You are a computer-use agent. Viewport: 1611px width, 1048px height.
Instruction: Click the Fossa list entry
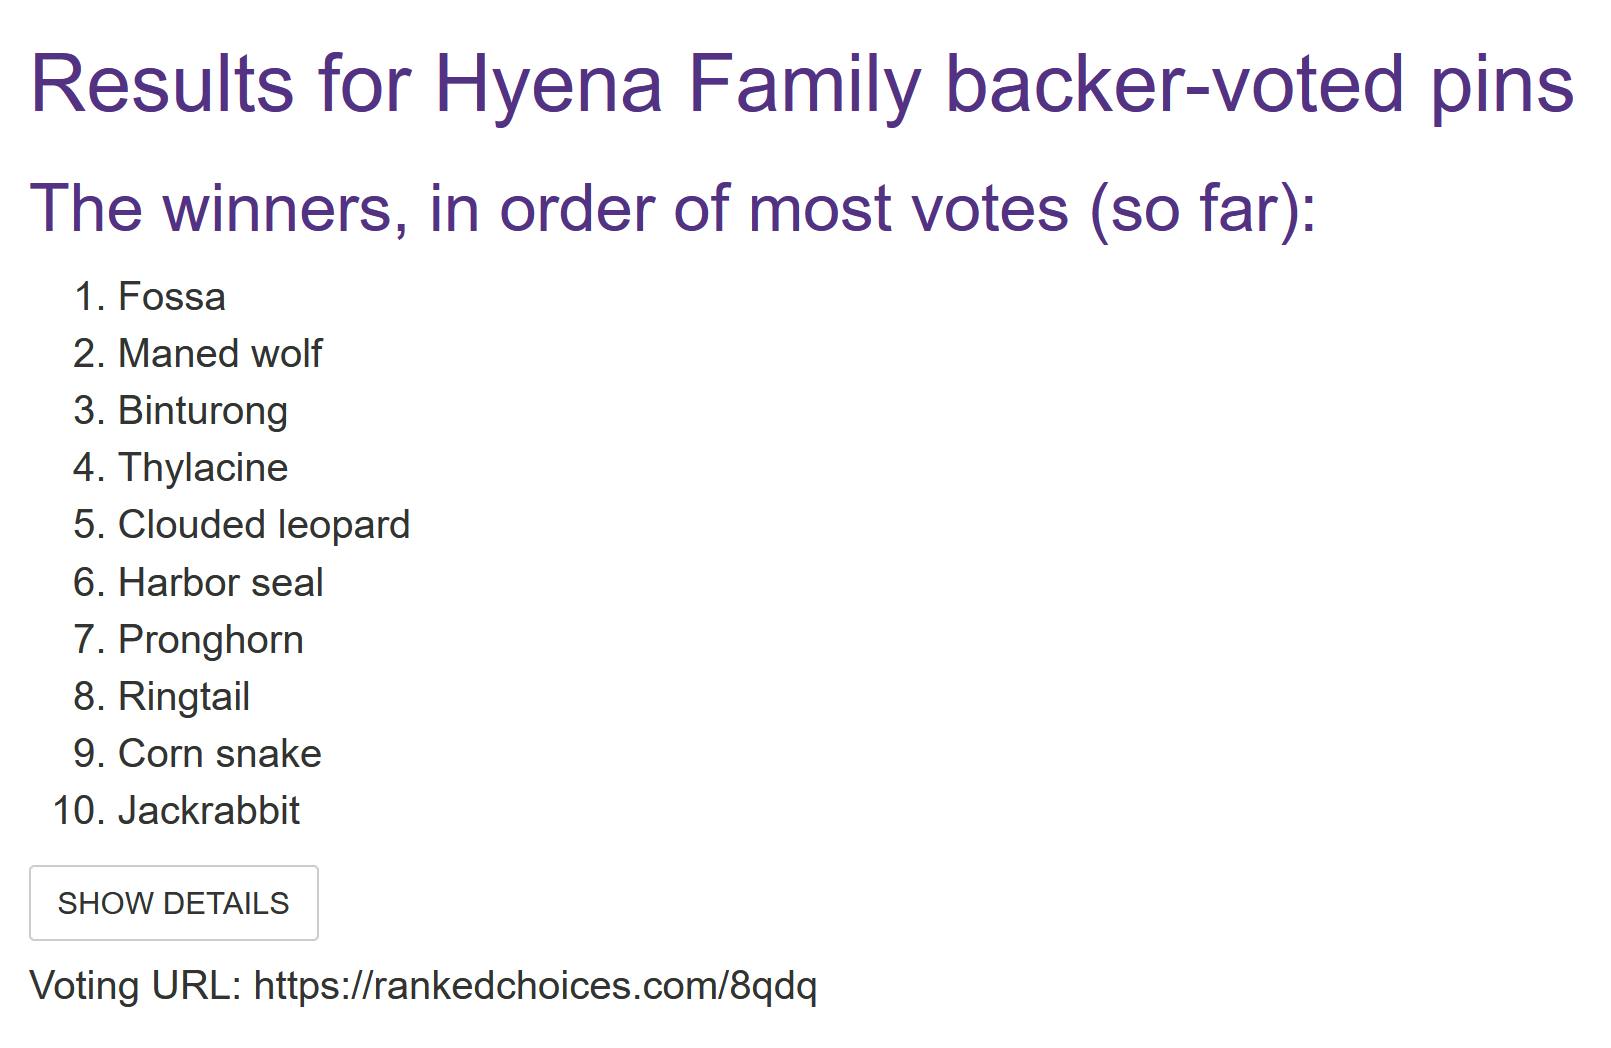click(x=171, y=297)
